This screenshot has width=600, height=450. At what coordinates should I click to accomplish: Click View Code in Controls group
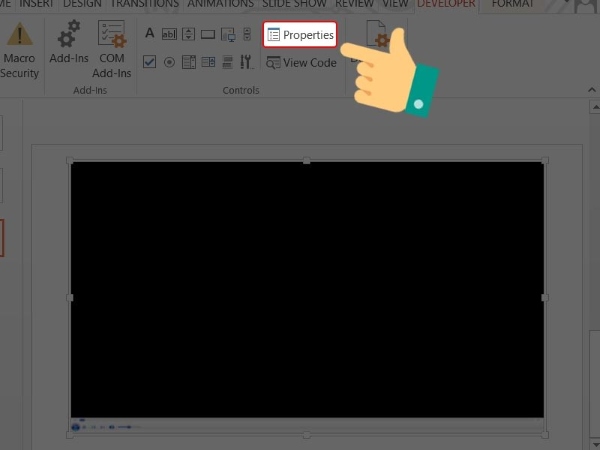click(301, 62)
